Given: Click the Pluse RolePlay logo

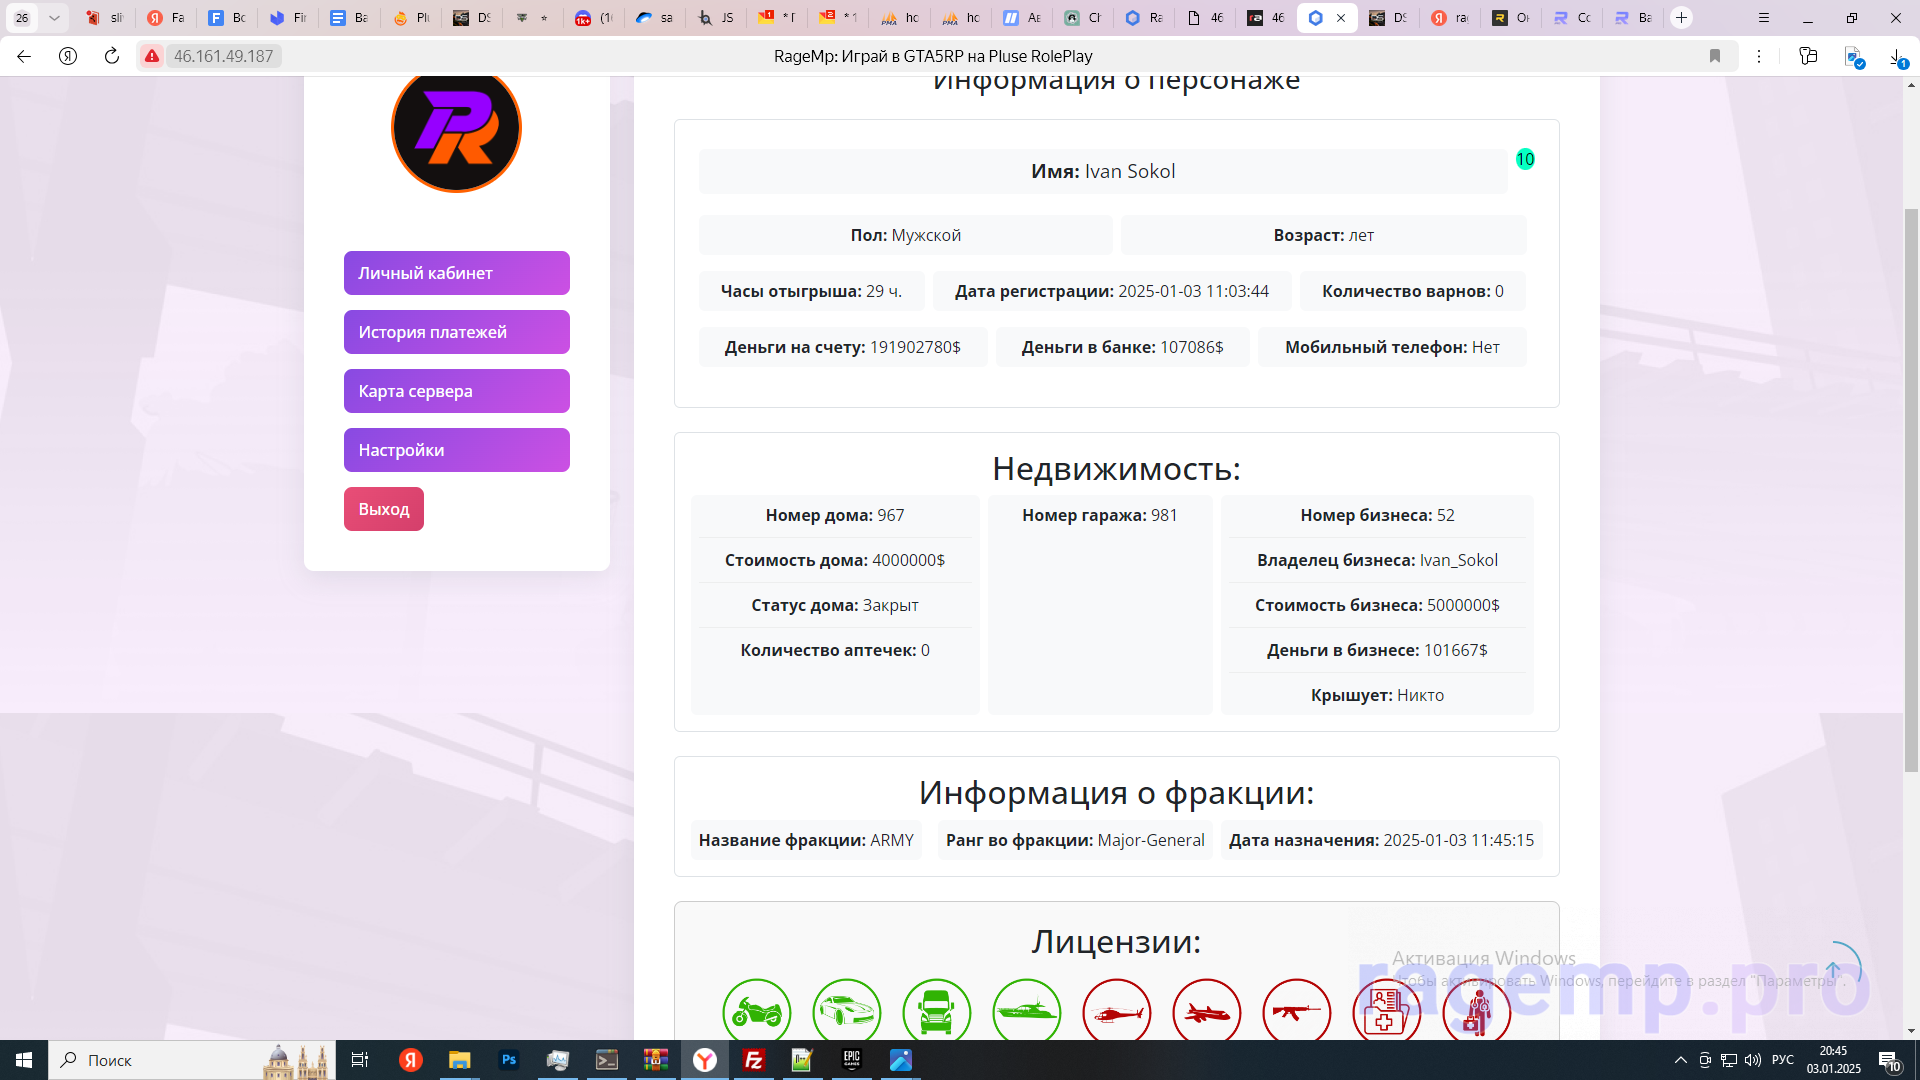Looking at the screenshot, I should pos(456,129).
